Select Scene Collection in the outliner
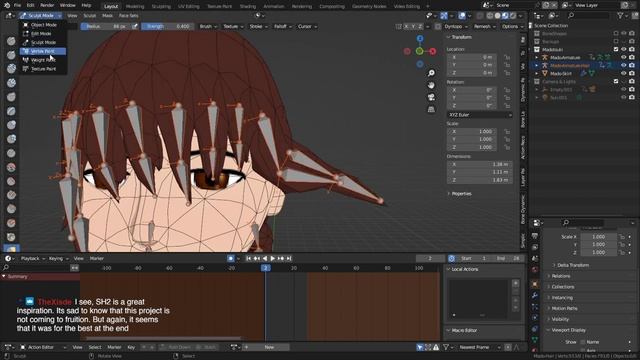The height and width of the screenshot is (360, 640). click(x=551, y=25)
